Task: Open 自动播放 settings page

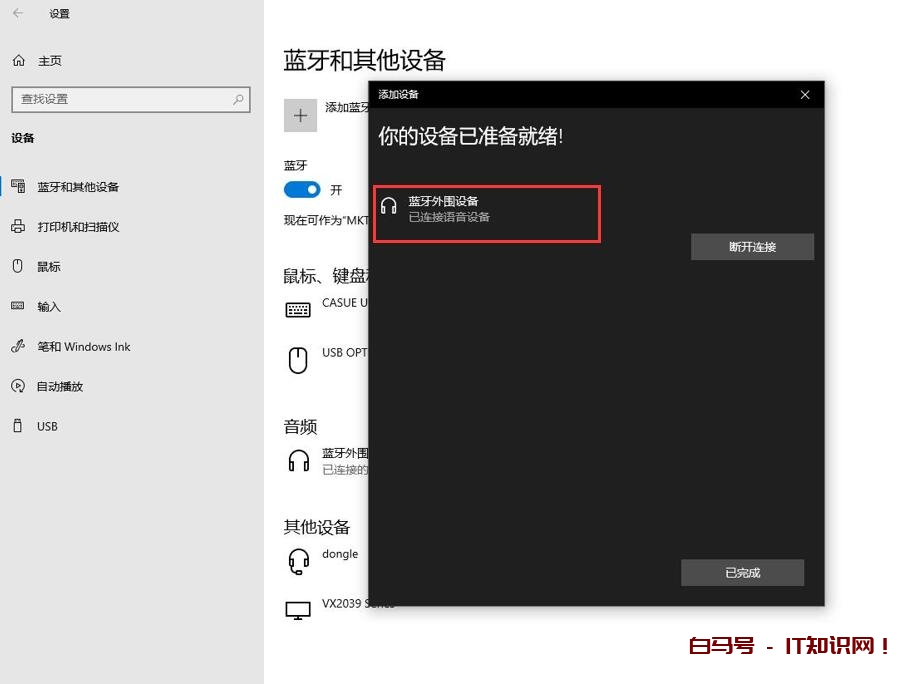Action: click(x=60, y=387)
